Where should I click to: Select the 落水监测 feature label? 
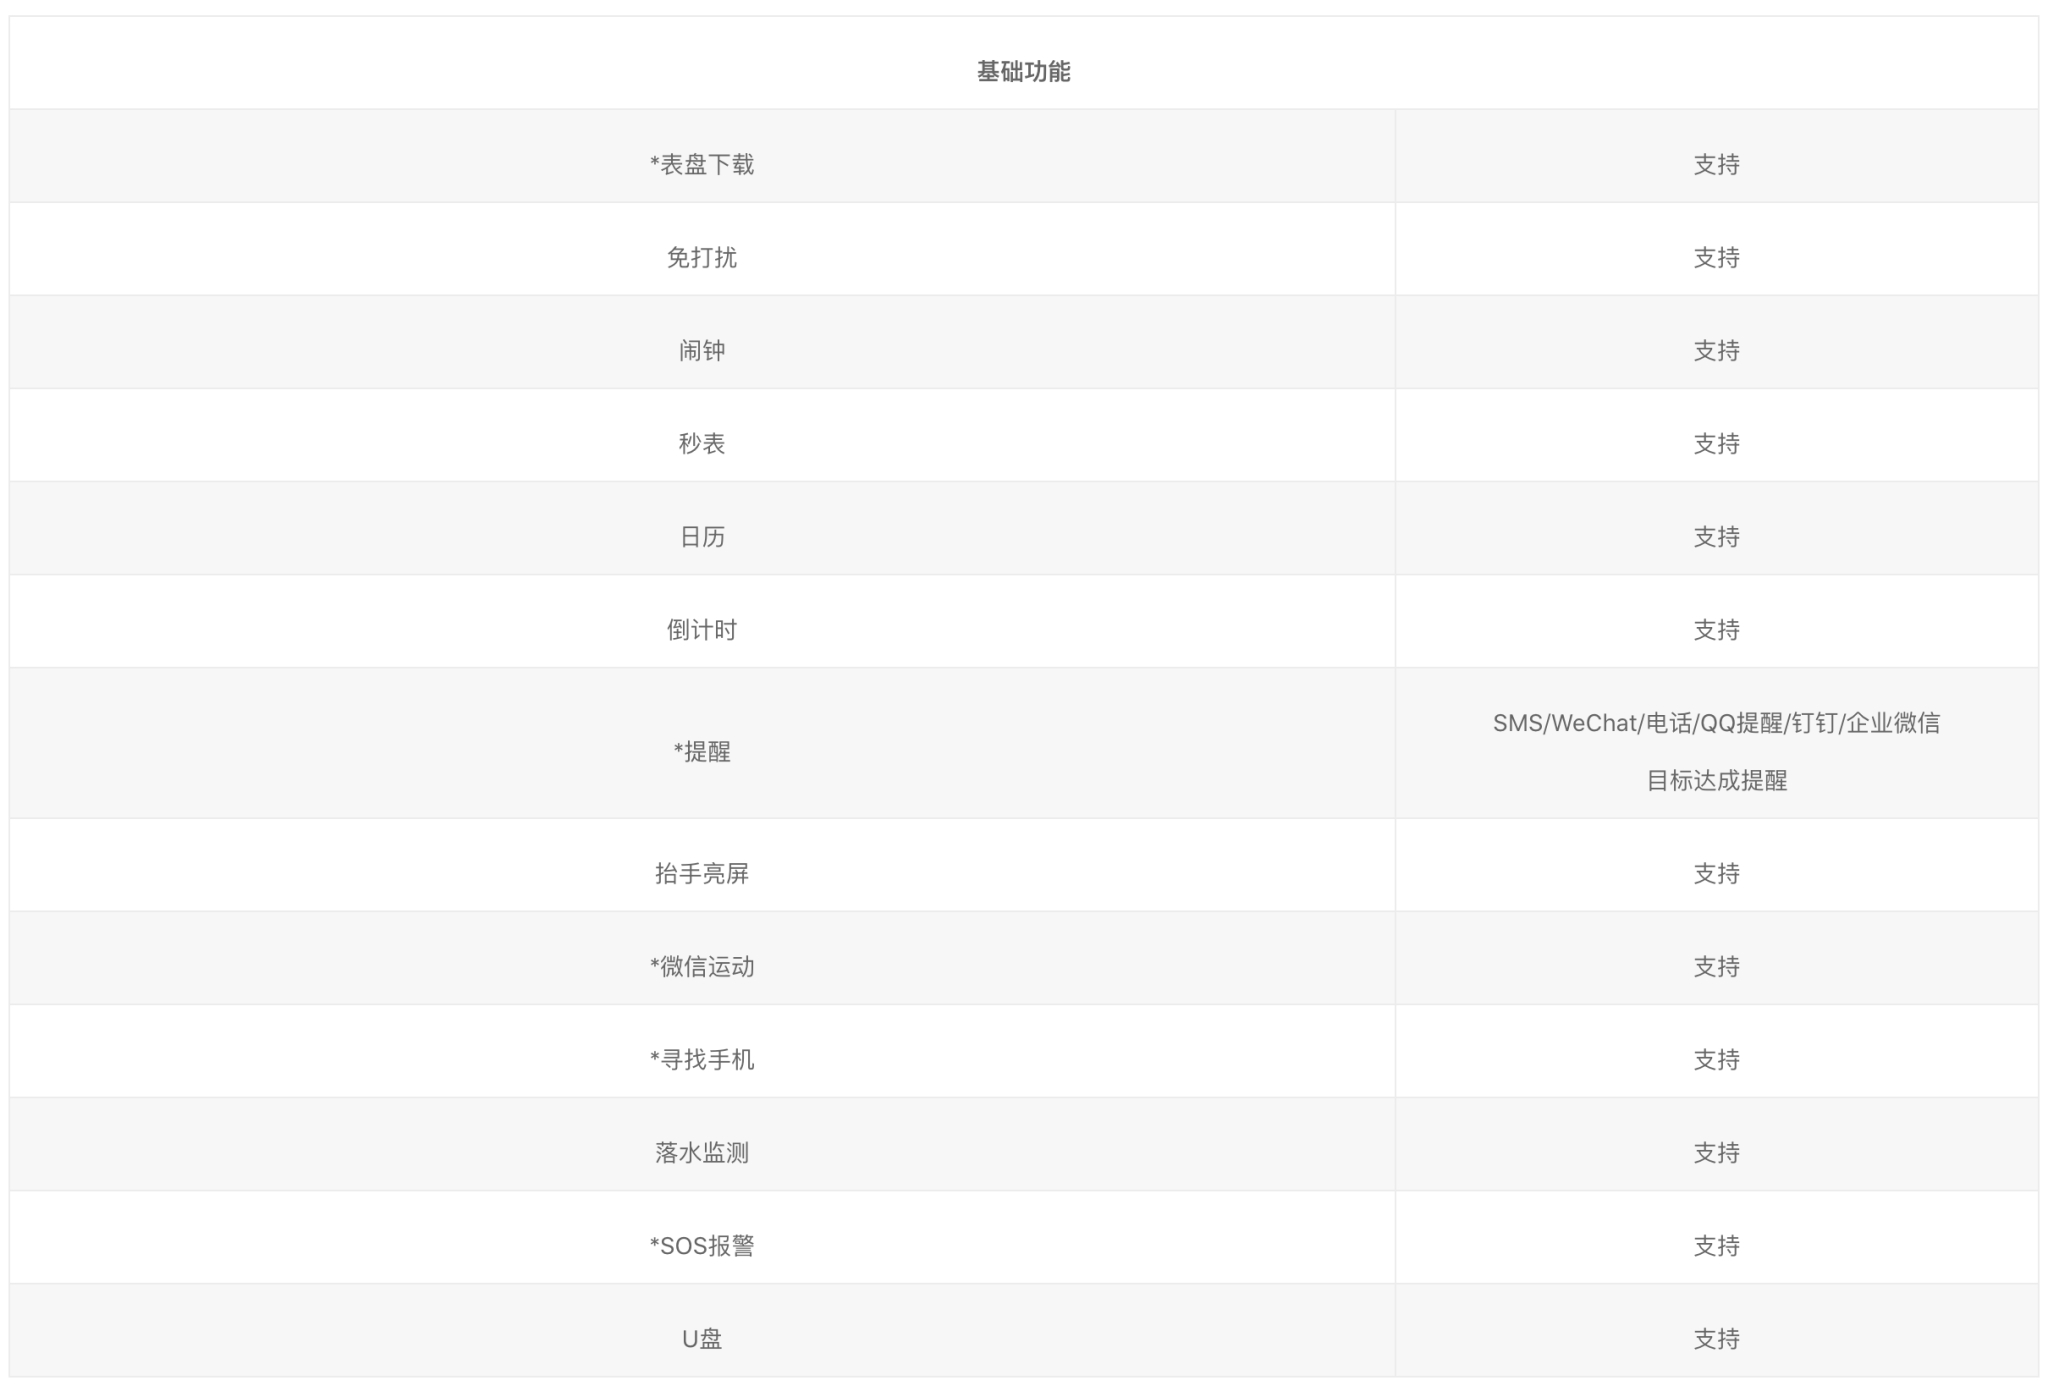pyautogui.click(x=702, y=1153)
